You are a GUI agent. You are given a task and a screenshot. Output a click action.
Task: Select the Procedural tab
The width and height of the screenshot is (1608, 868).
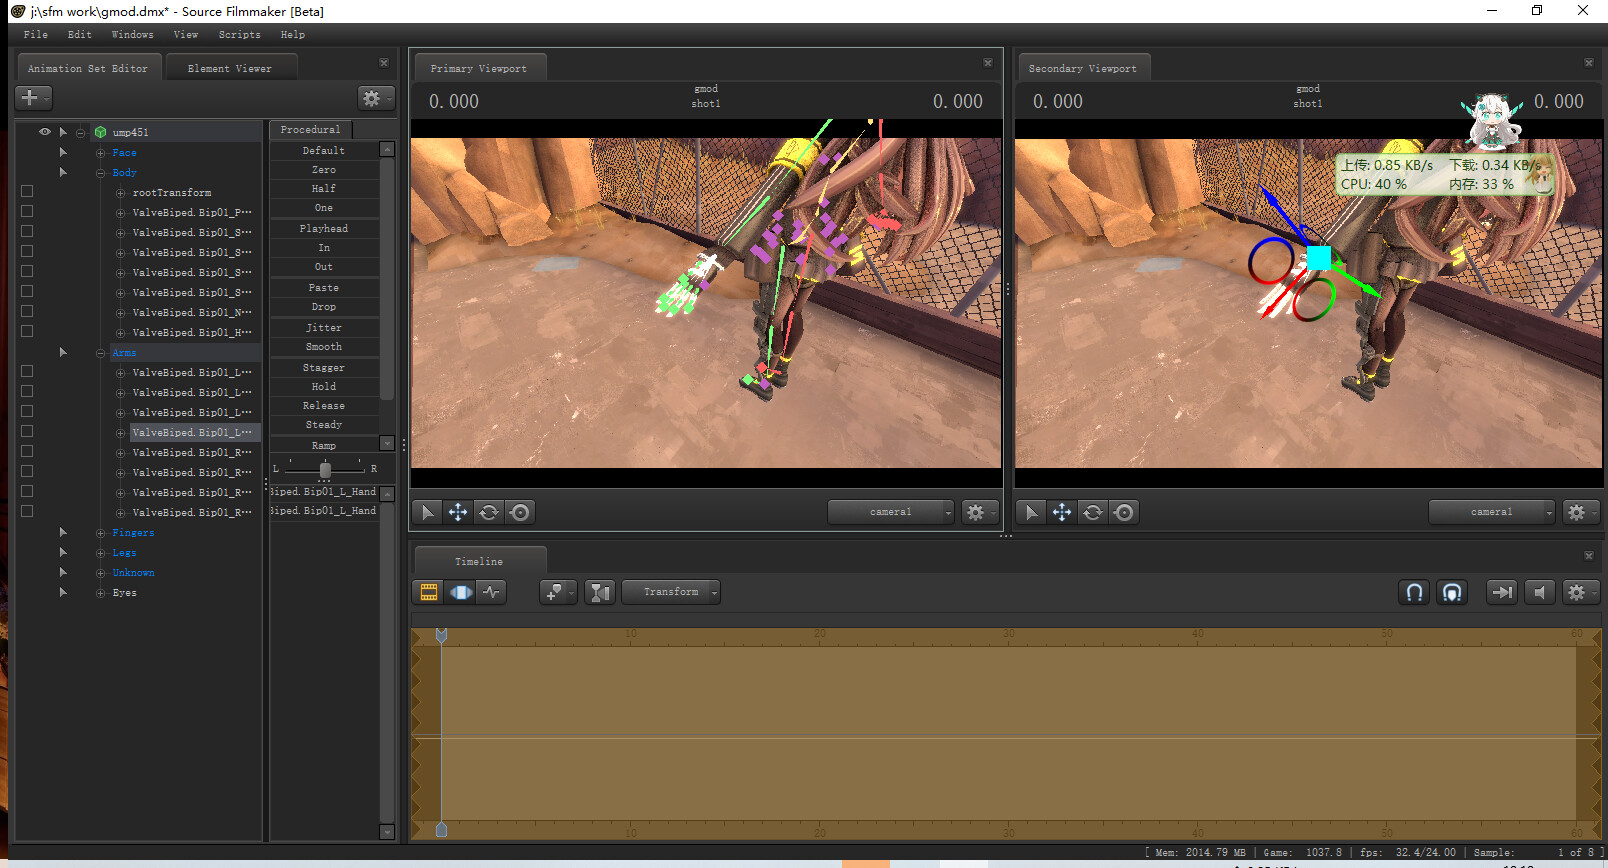[310, 130]
